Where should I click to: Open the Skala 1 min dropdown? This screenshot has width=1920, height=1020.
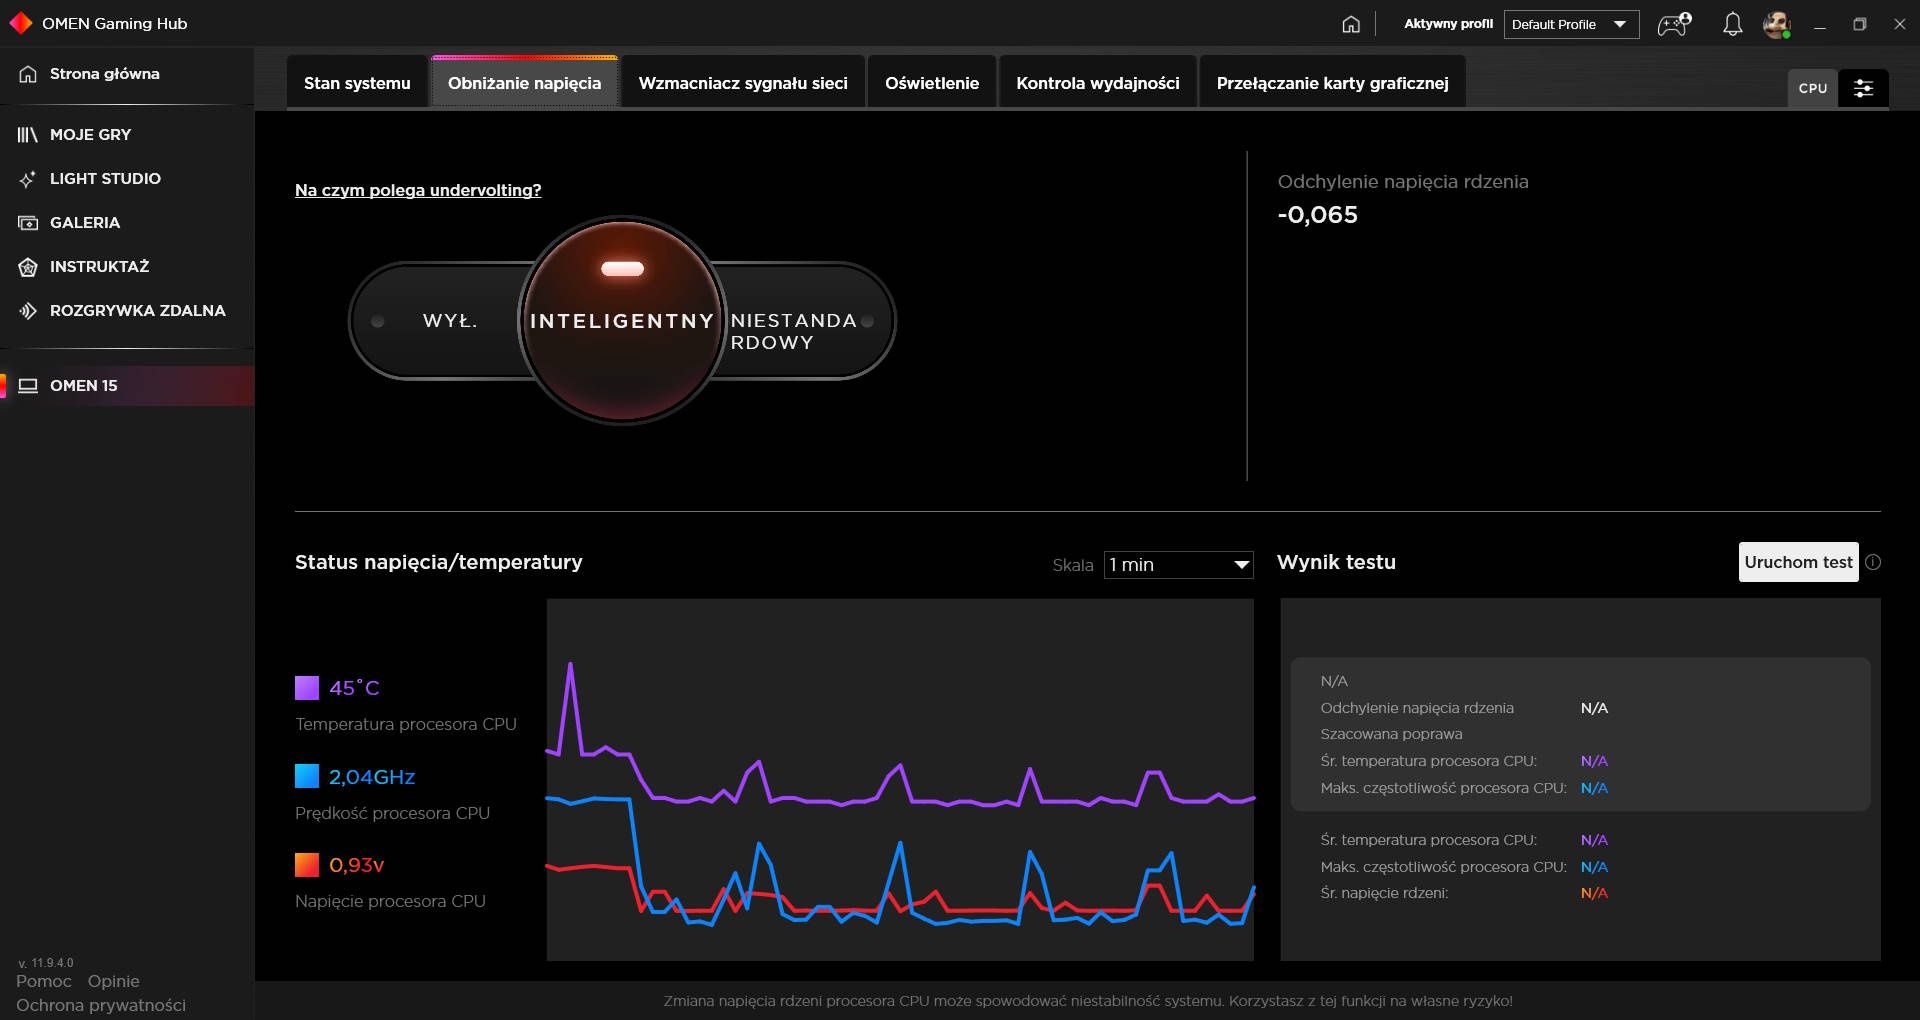[x=1178, y=565]
